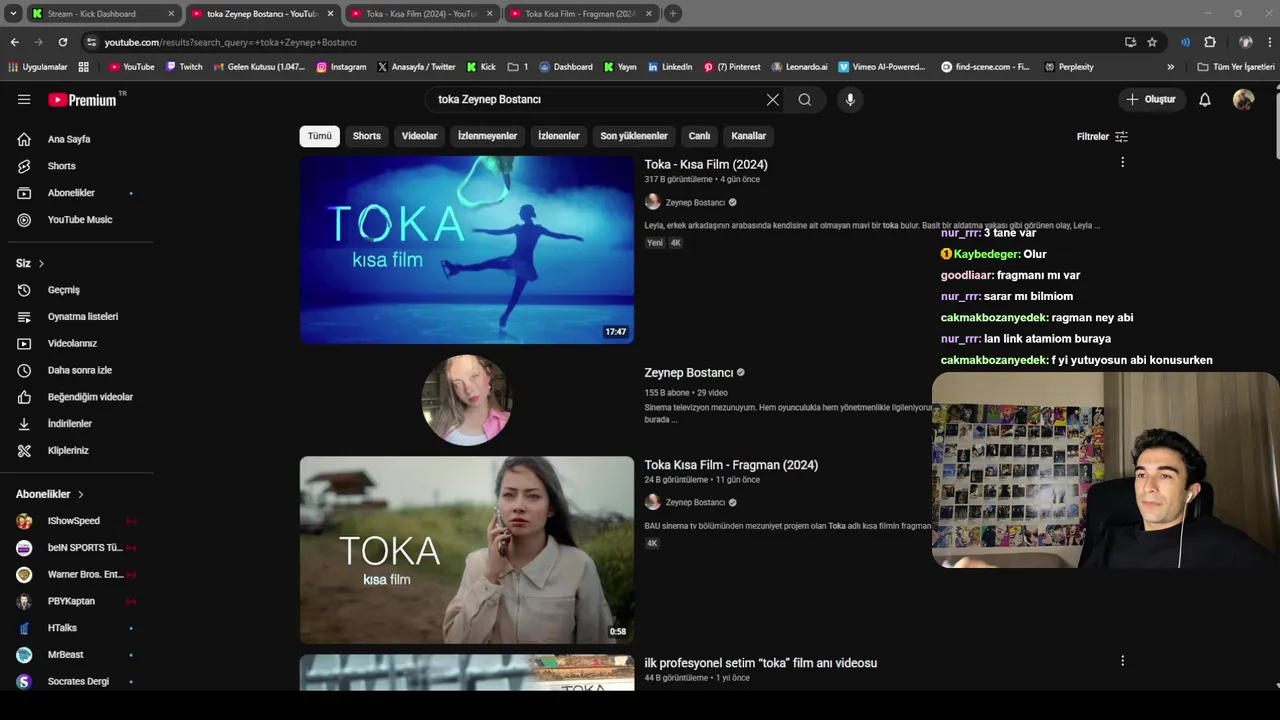Open the Toka Kısa Film - Fragman (2024) title
This screenshot has height=720, width=1280.
click(731, 465)
